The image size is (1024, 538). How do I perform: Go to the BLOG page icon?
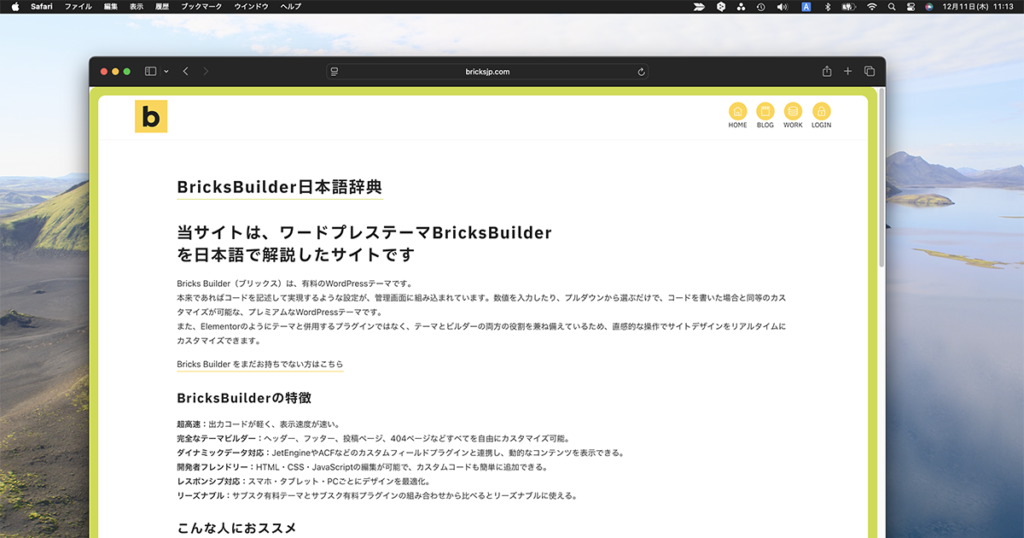(765, 112)
